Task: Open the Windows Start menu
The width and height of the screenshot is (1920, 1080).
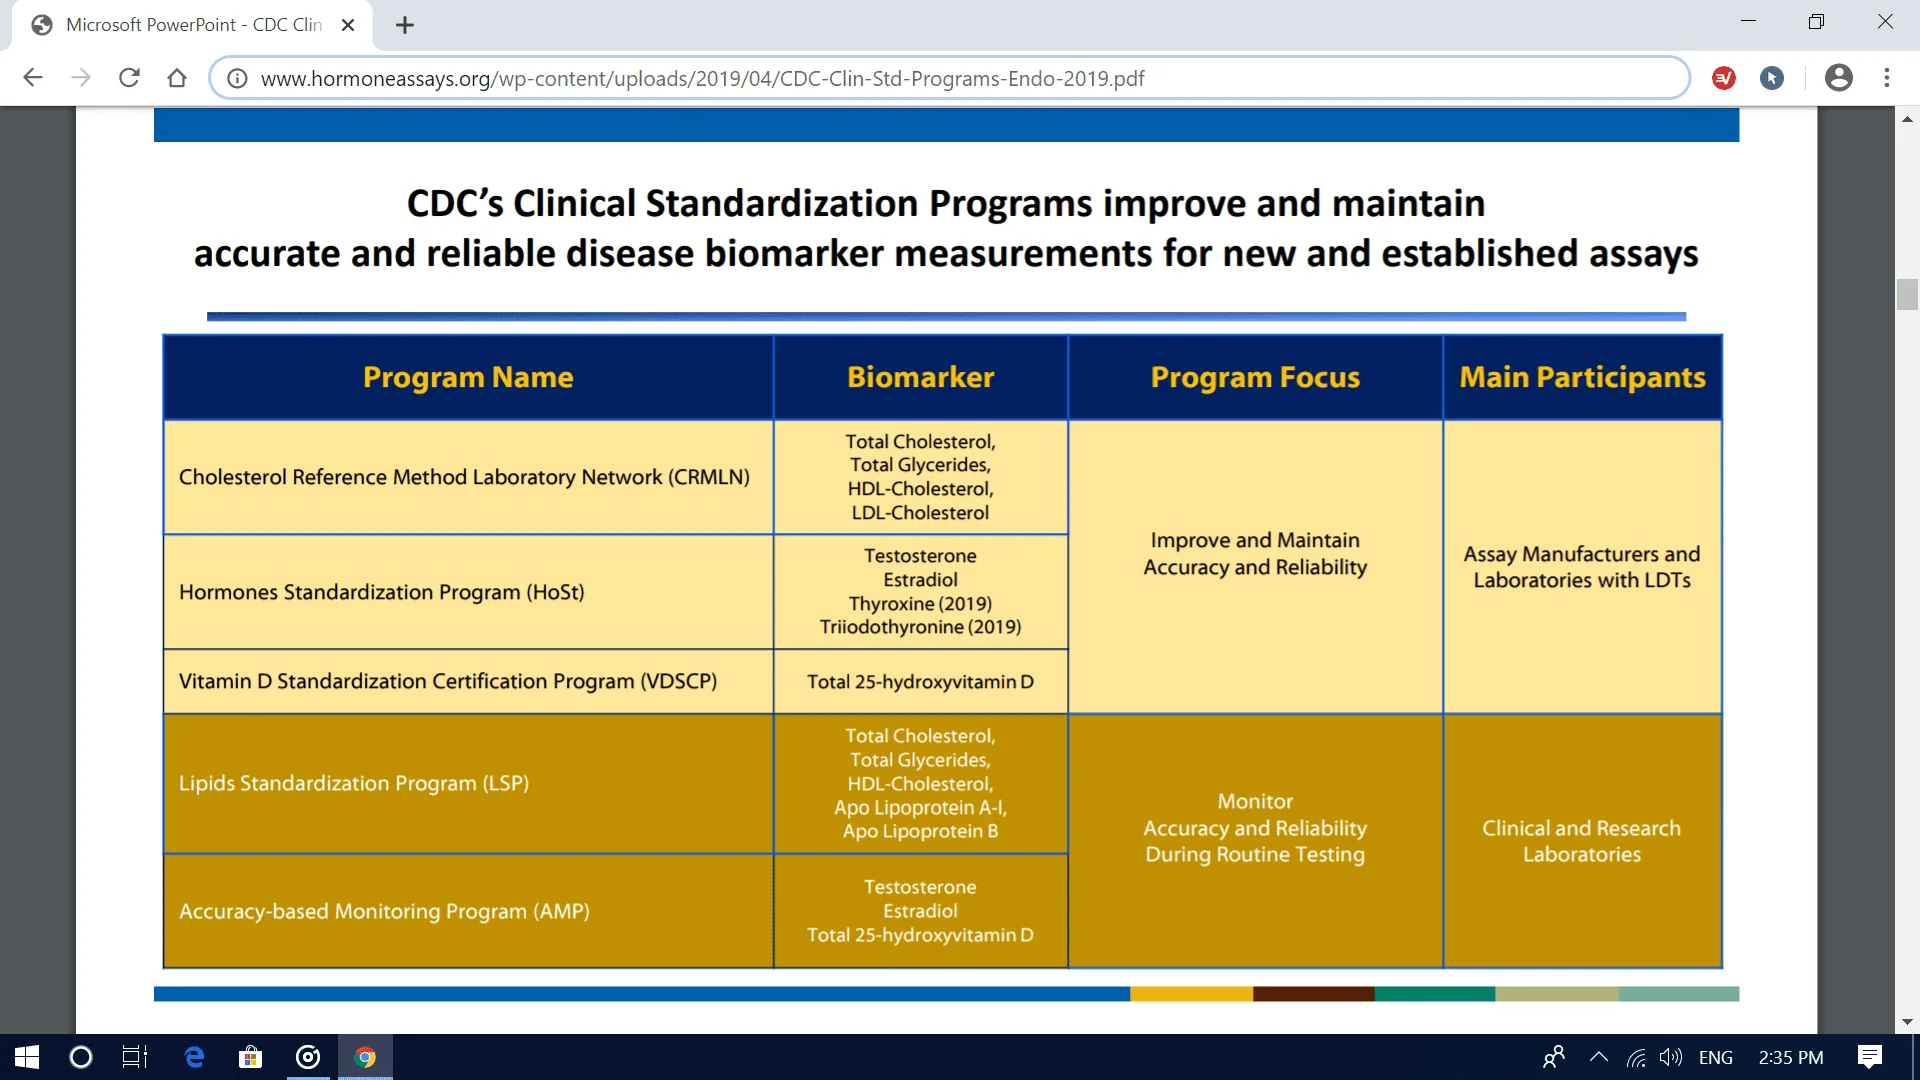Action: tap(27, 1057)
